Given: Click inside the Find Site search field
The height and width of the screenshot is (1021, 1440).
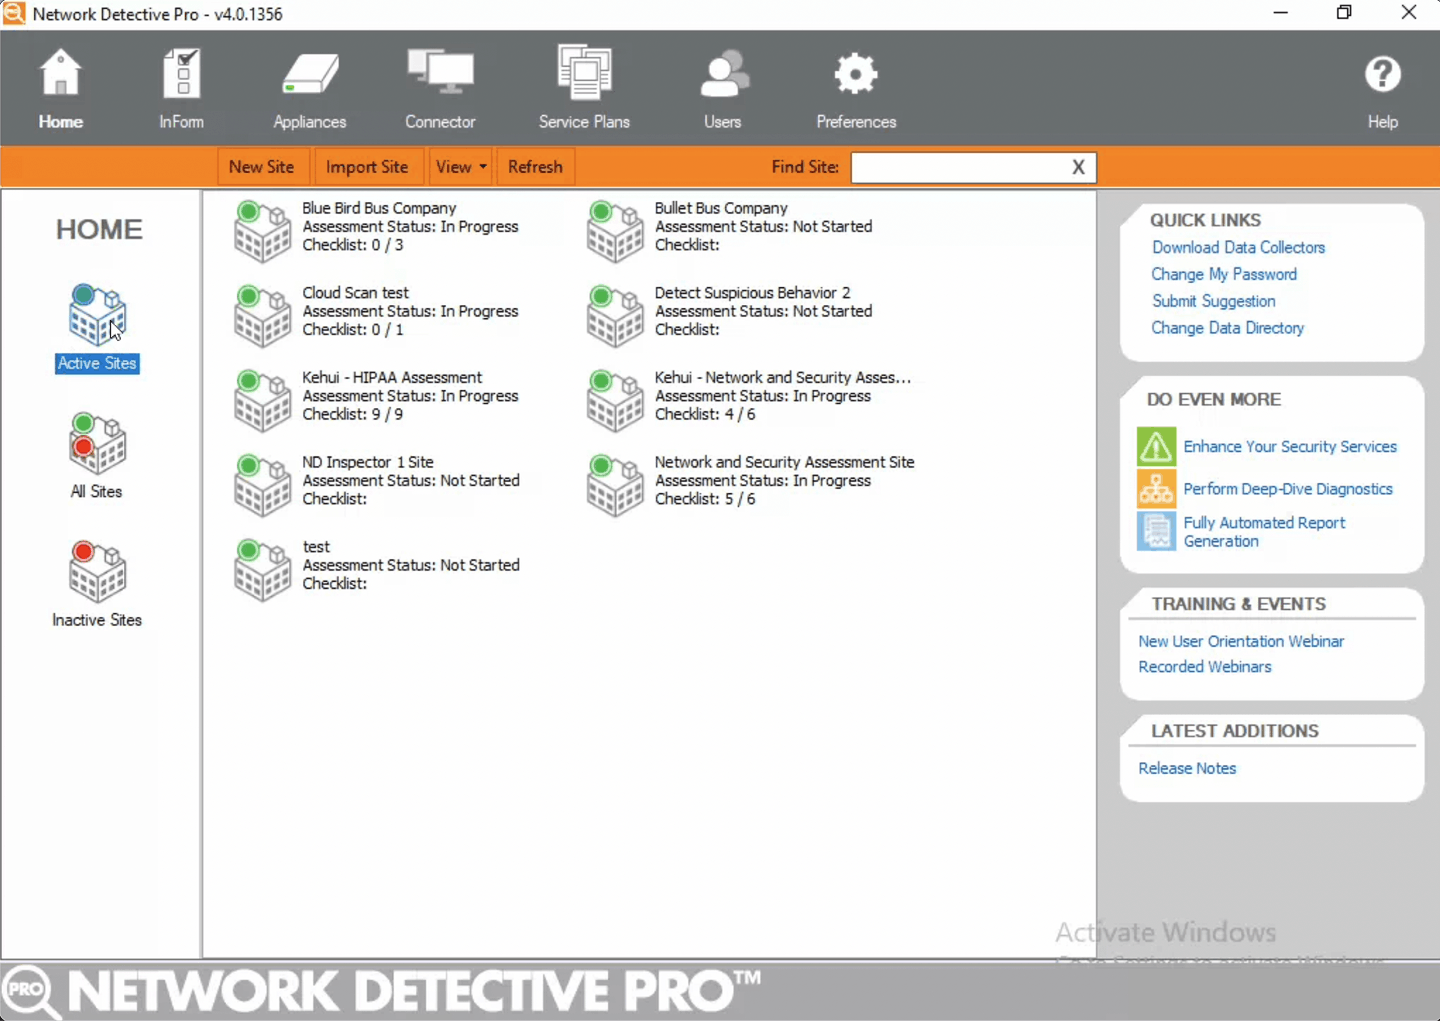Looking at the screenshot, I should coord(960,167).
